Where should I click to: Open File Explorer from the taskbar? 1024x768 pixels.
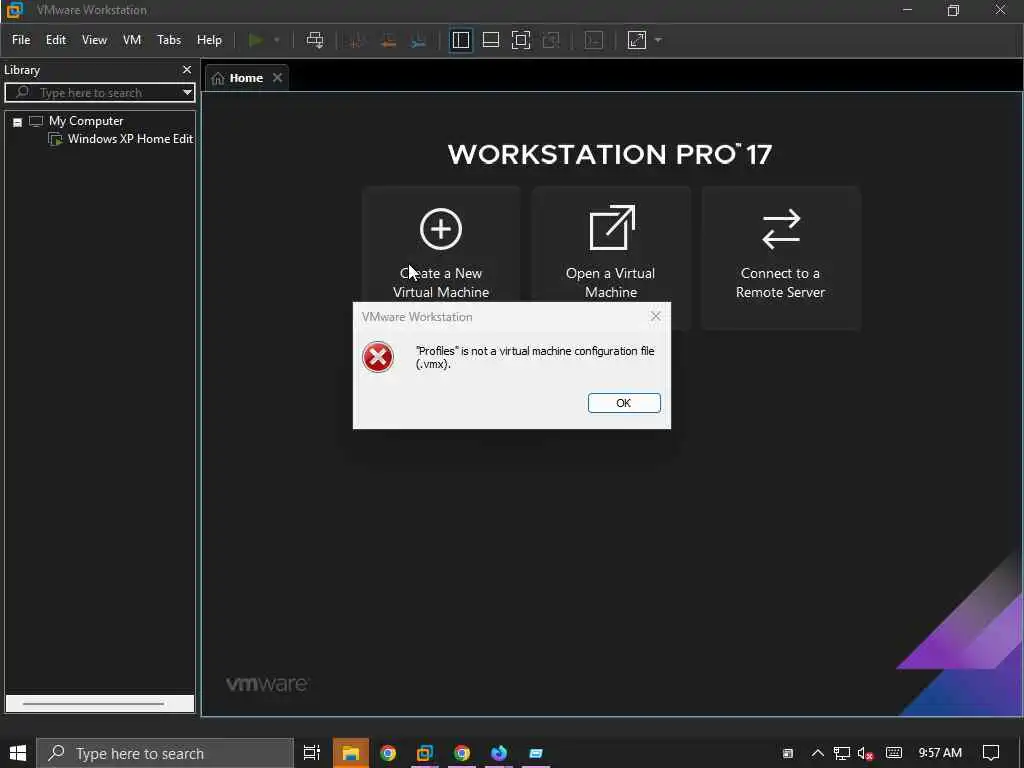[x=351, y=753]
